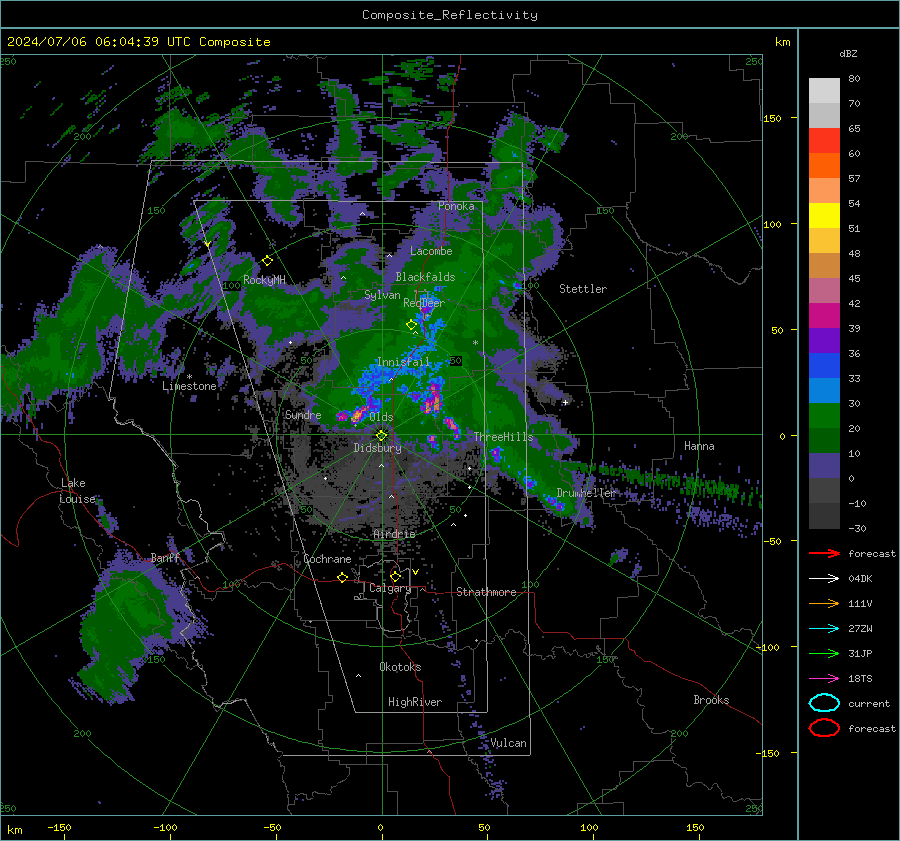This screenshot has height=841, width=900.
Task: Click the yellow diamond marker near RockyMH
Action: (x=267, y=261)
